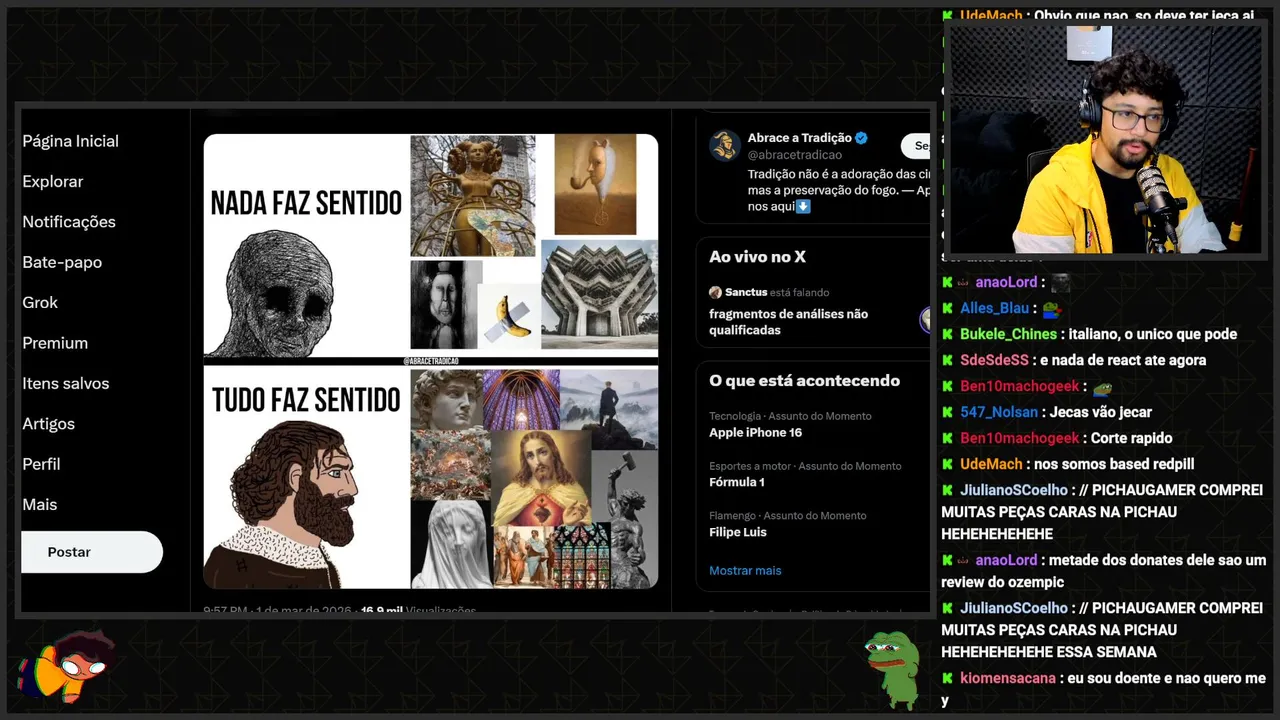The height and width of the screenshot is (720, 1280).
Task: Open the TUDO FAZ SENTIDO meme image
Action: tap(431, 477)
